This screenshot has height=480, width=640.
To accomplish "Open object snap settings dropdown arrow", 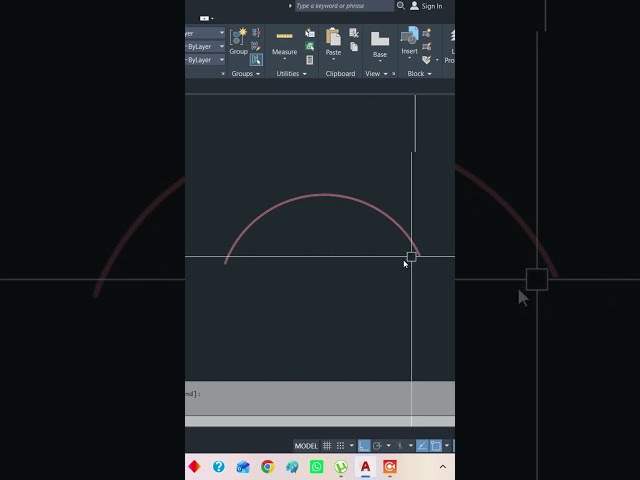I will (447, 446).
